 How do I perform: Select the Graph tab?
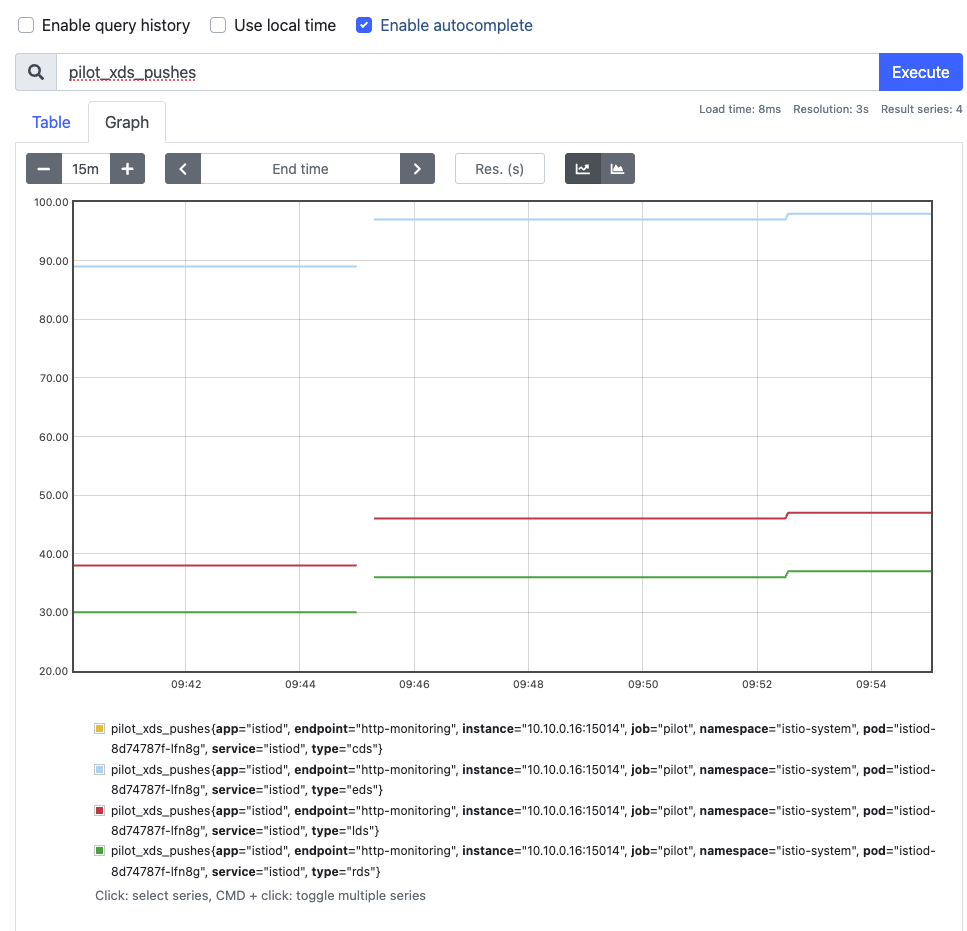127,122
